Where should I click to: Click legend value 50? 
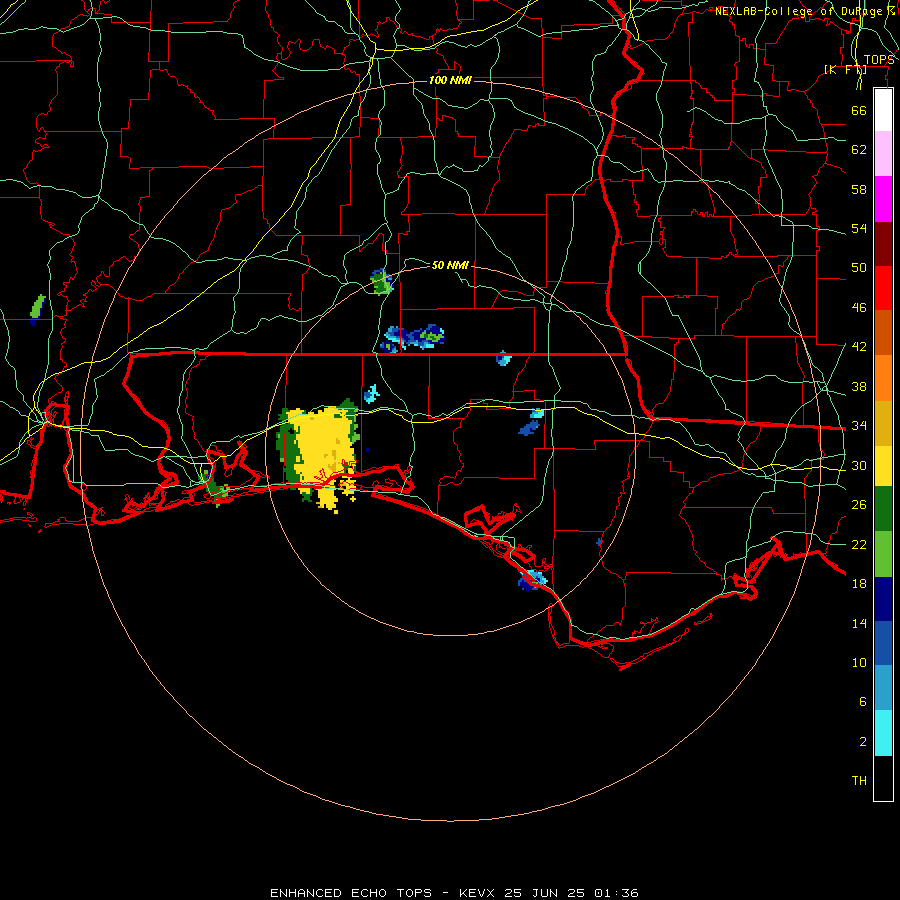pos(859,268)
